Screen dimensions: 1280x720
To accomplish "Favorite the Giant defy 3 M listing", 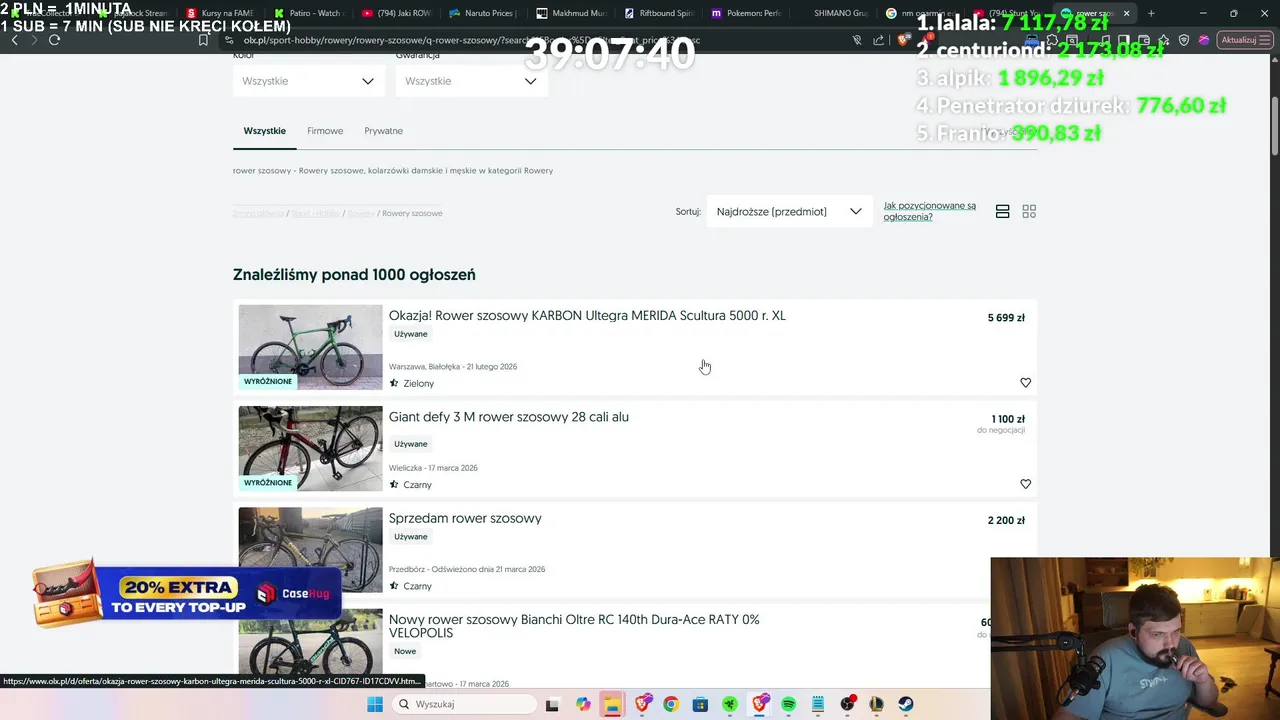I will (x=1025, y=484).
